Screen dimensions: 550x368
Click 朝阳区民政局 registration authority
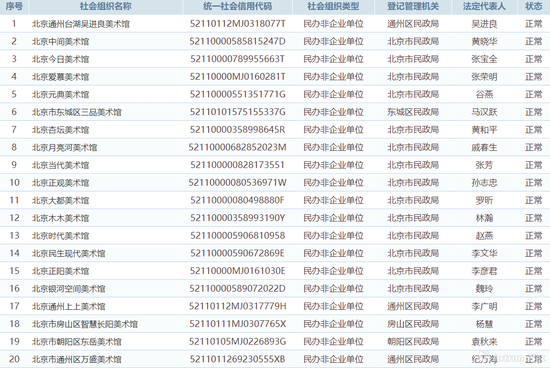click(x=413, y=341)
